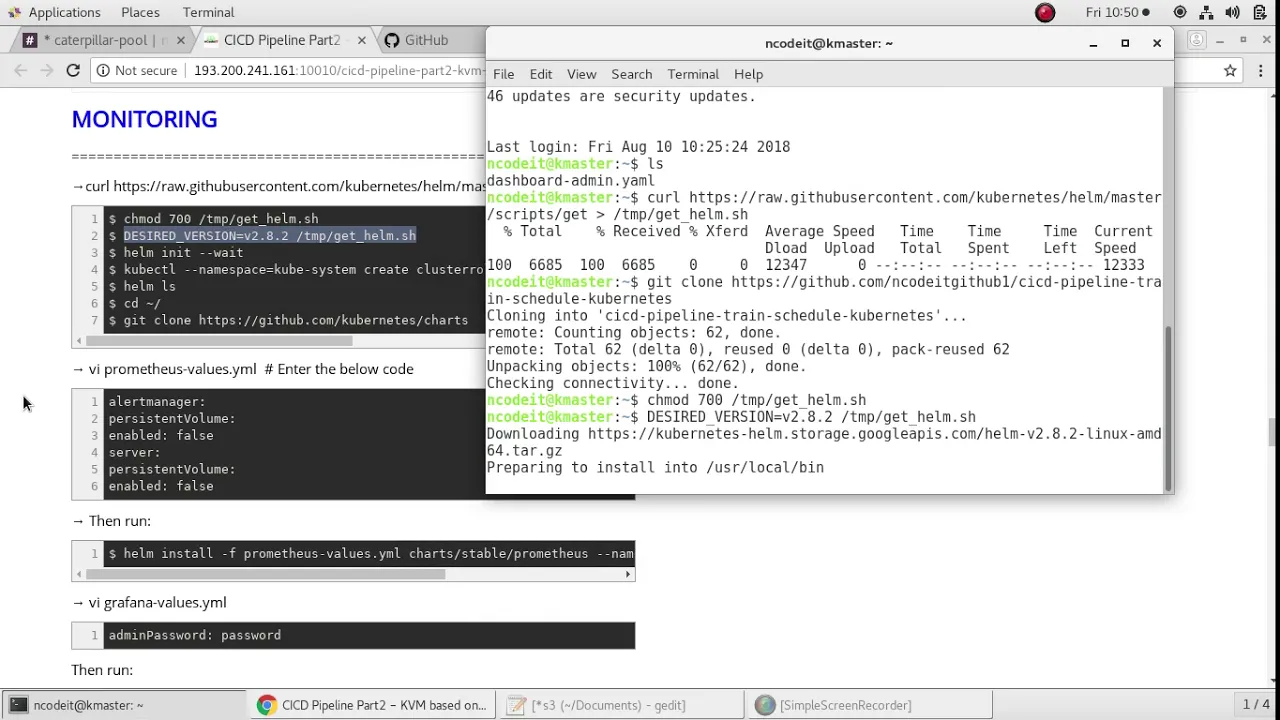Image resolution: width=1280 pixels, height=720 pixels.
Task: Click the helm init --wait code line
Action: pos(183,252)
